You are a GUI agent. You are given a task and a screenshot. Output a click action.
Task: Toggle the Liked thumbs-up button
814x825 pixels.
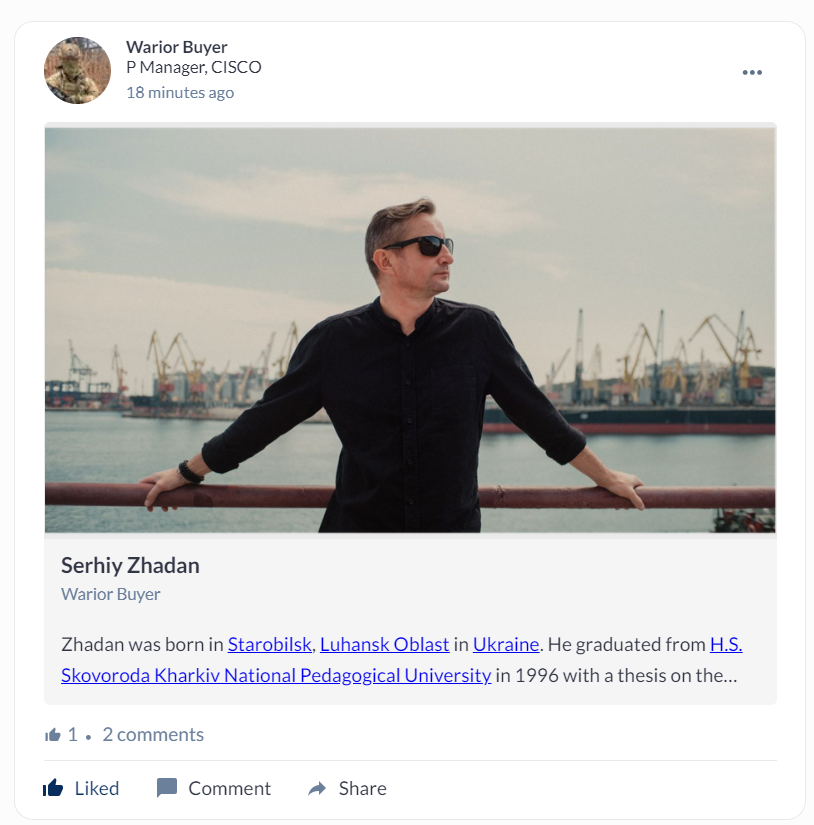[x=81, y=788]
